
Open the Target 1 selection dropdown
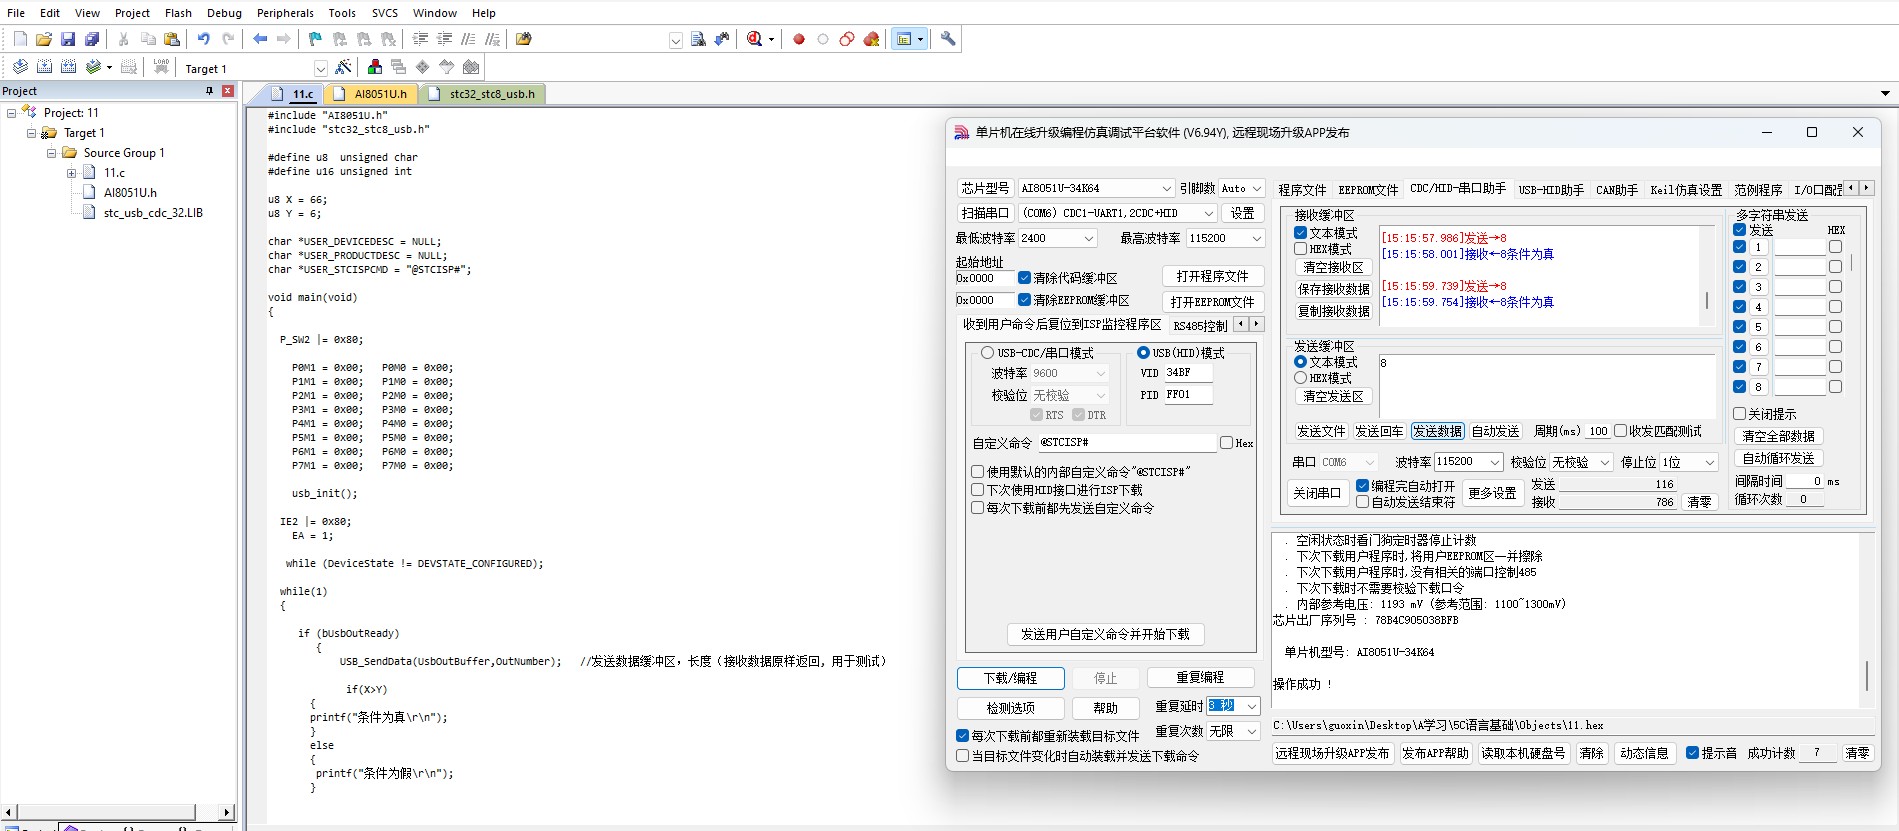[x=320, y=69]
